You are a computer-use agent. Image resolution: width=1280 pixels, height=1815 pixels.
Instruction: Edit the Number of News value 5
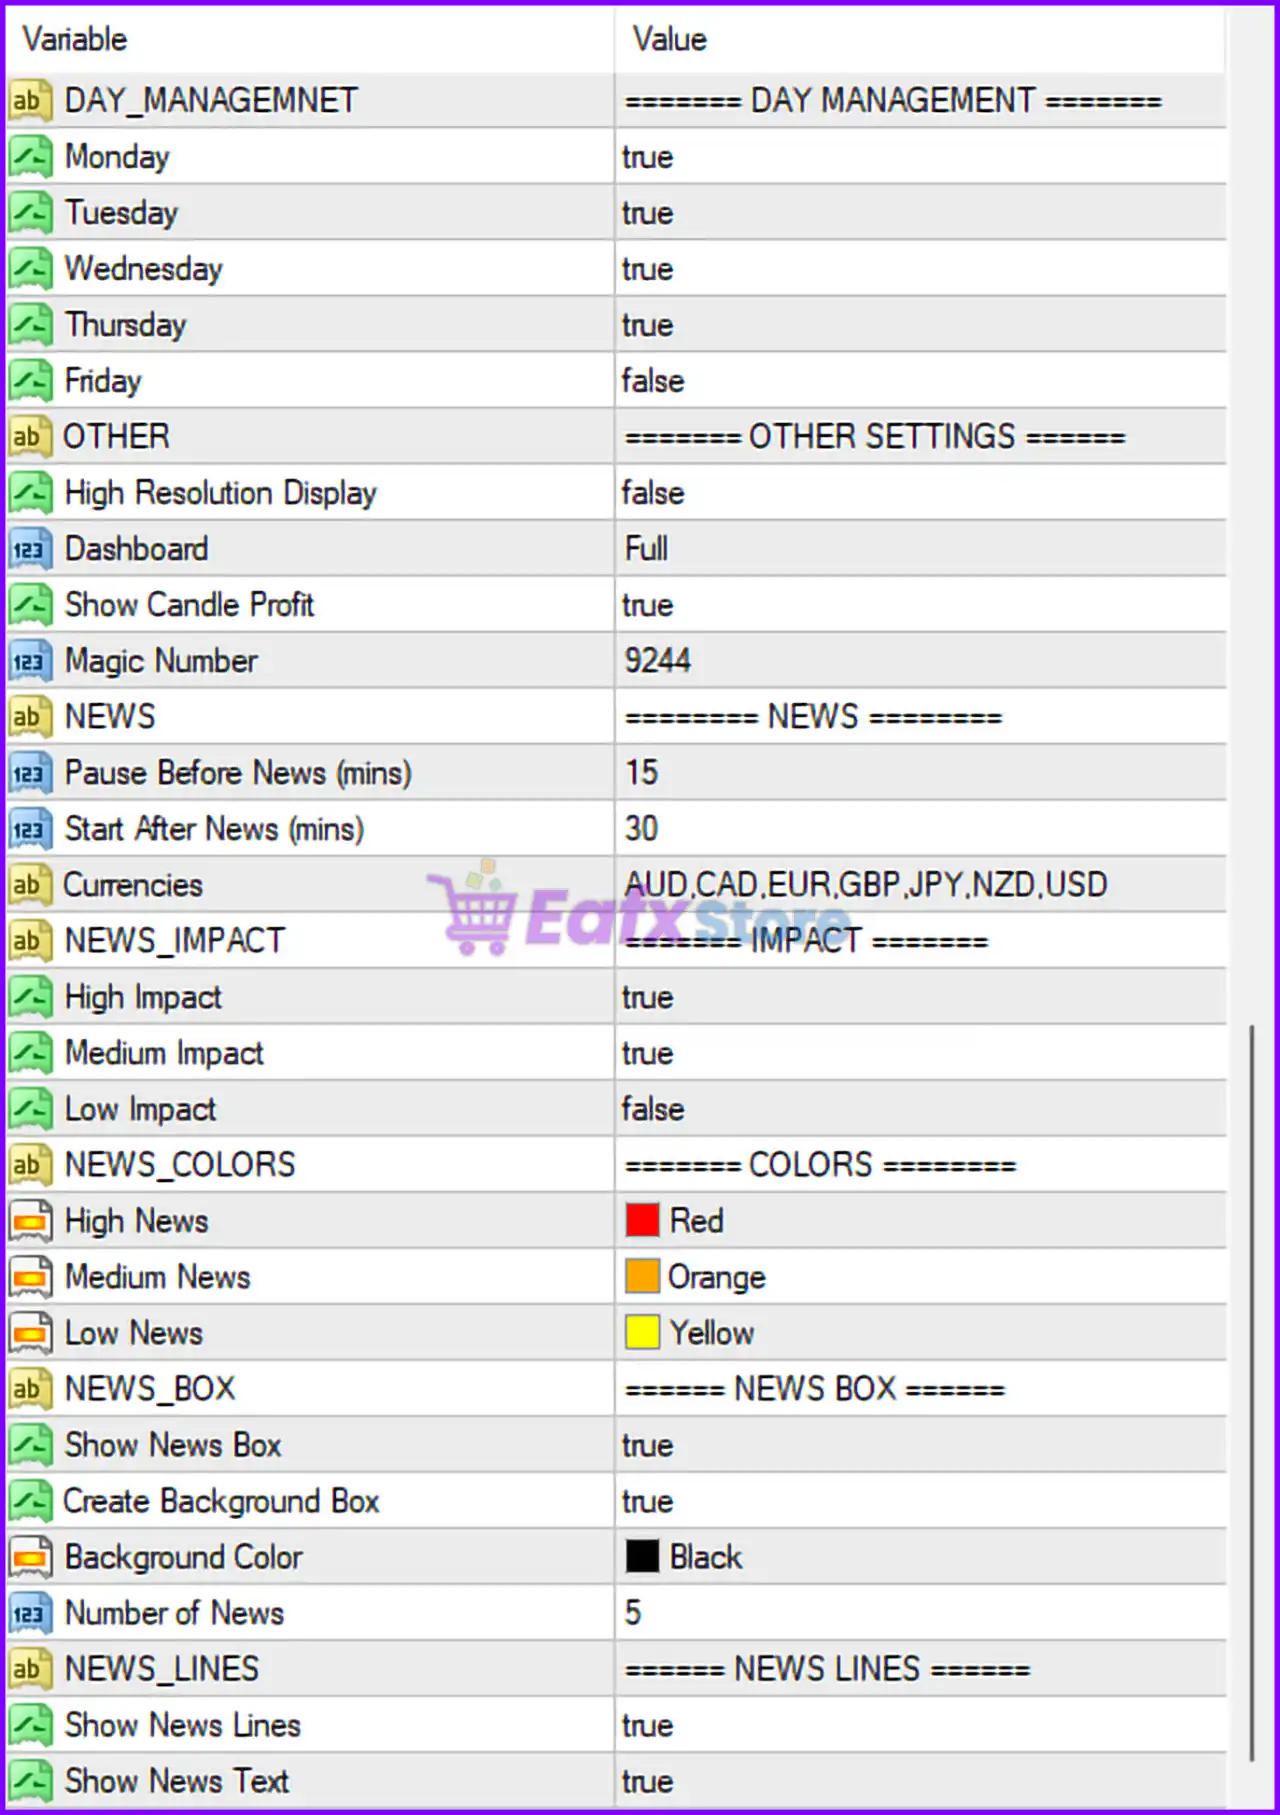point(633,1612)
